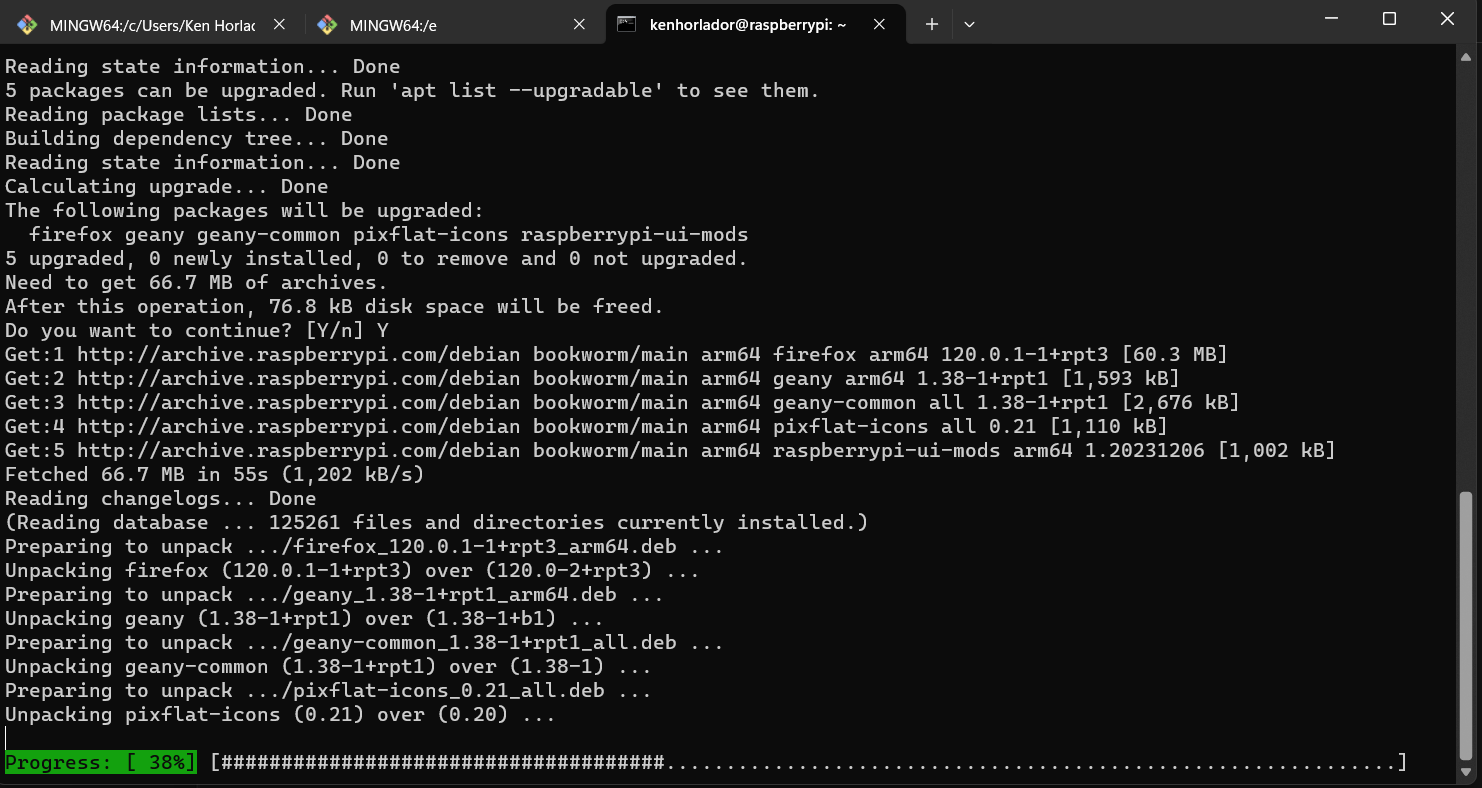Click the vertical scrollbar thumb
1482x788 pixels.
(1466, 626)
